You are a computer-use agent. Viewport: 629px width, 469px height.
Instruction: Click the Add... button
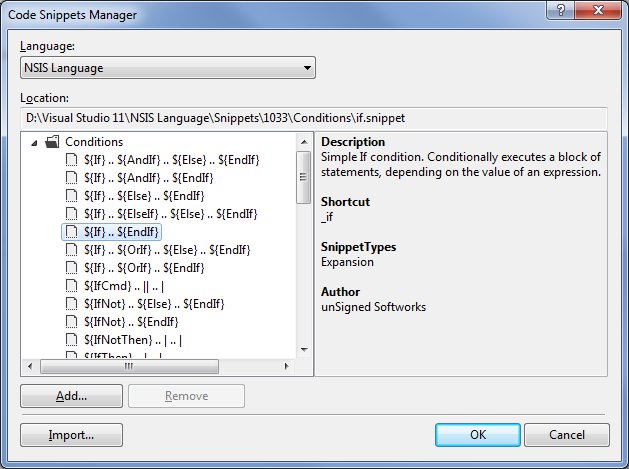coord(71,396)
